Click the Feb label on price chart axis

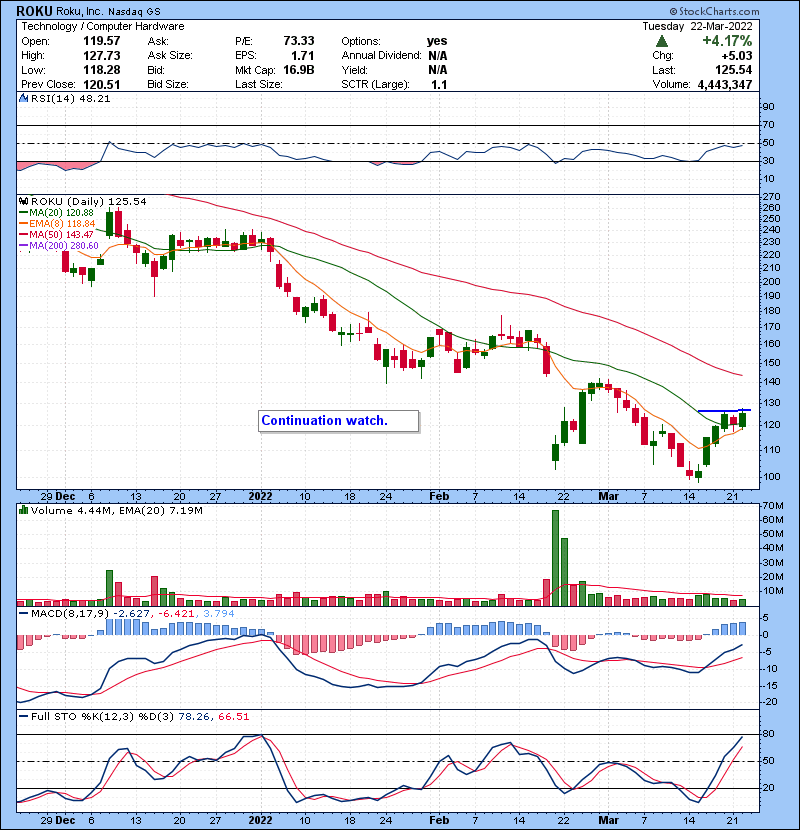pyautogui.click(x=439, y=497)
